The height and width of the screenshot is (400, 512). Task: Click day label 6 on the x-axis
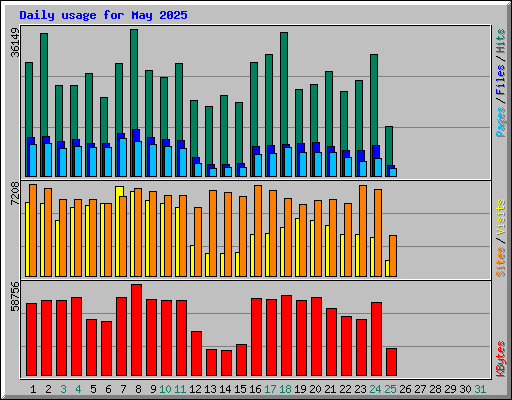[108, 389]
